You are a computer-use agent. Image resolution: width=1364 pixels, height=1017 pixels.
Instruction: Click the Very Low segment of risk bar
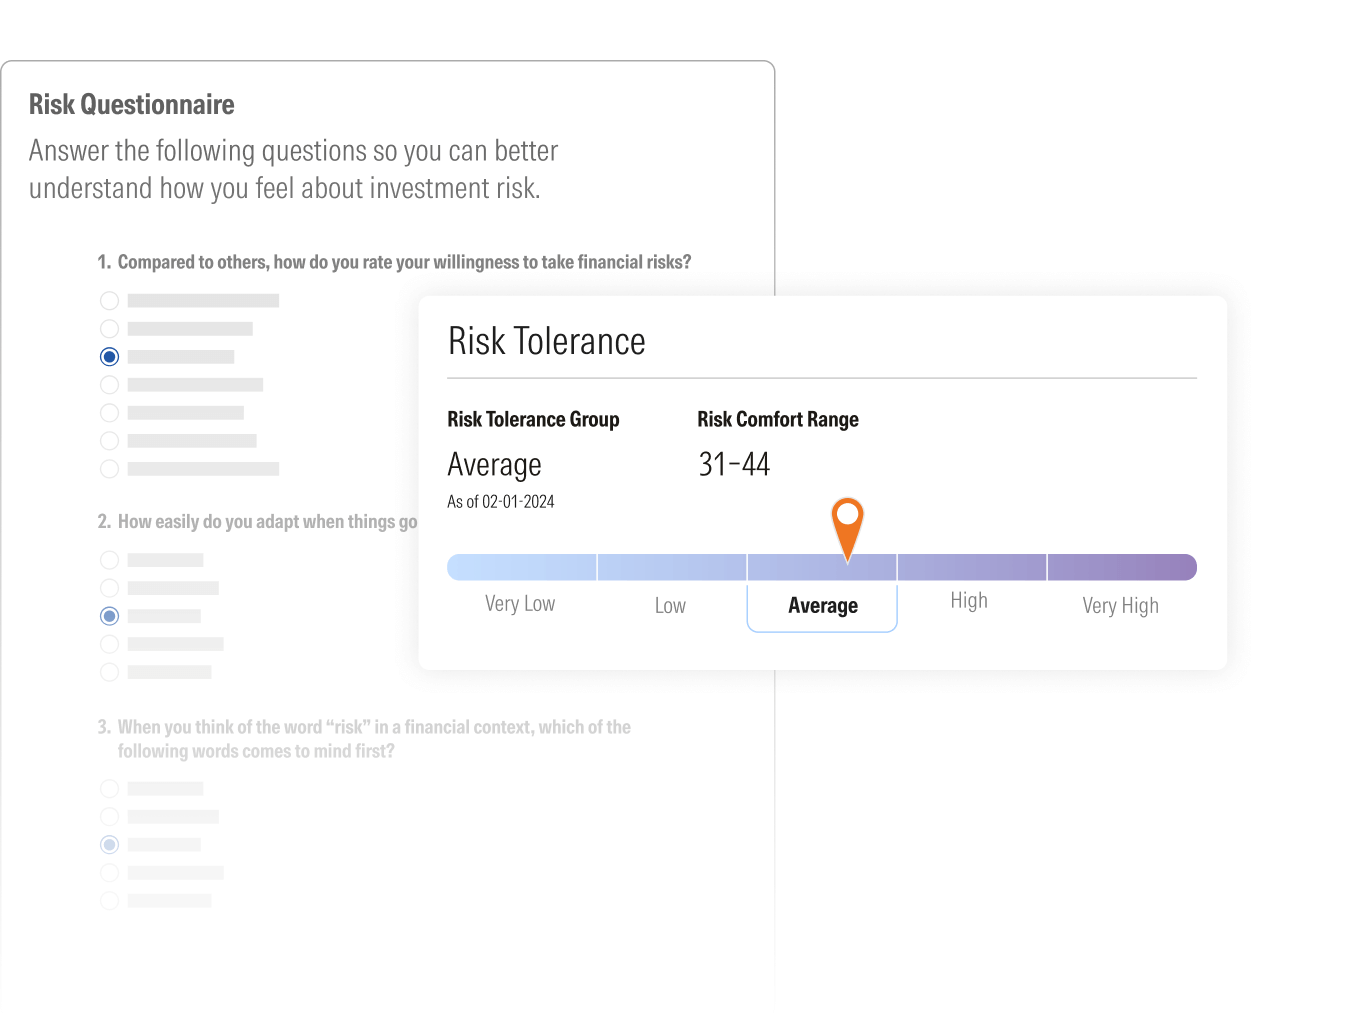[x=522, y=567]
